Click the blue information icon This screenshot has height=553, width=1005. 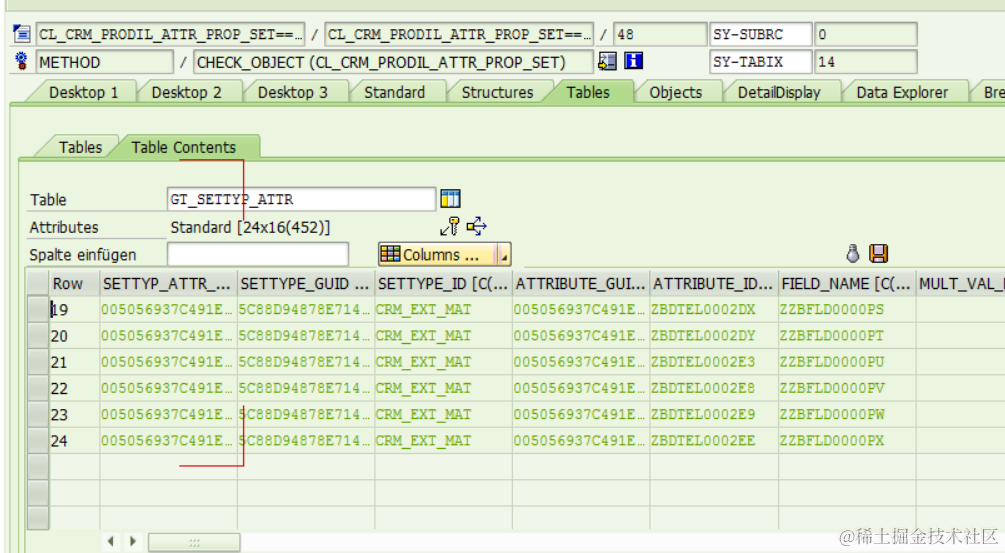[x=633, y=61]
